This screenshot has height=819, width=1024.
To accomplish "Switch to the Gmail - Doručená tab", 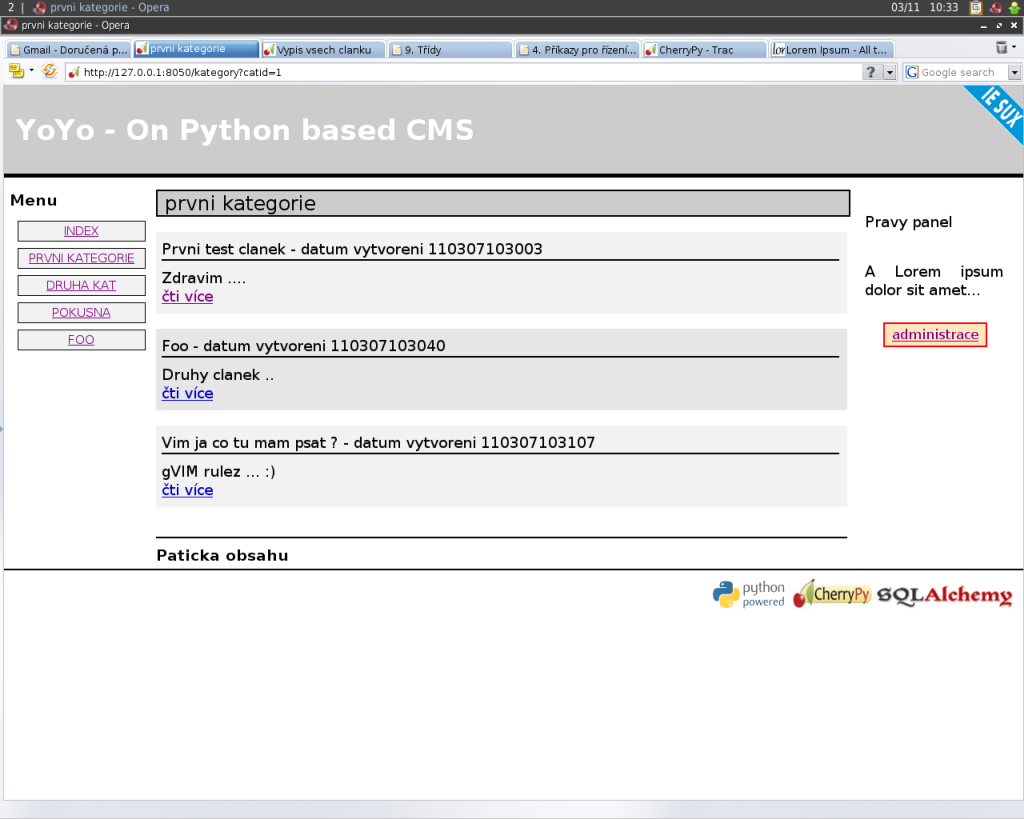I will tap(68, 50).
